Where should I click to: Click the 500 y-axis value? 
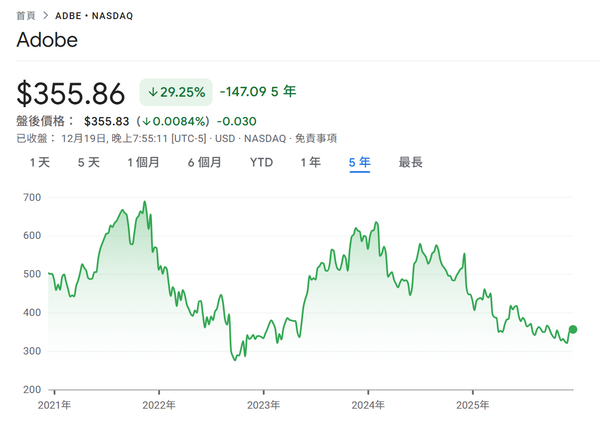[x=32, y=274]
